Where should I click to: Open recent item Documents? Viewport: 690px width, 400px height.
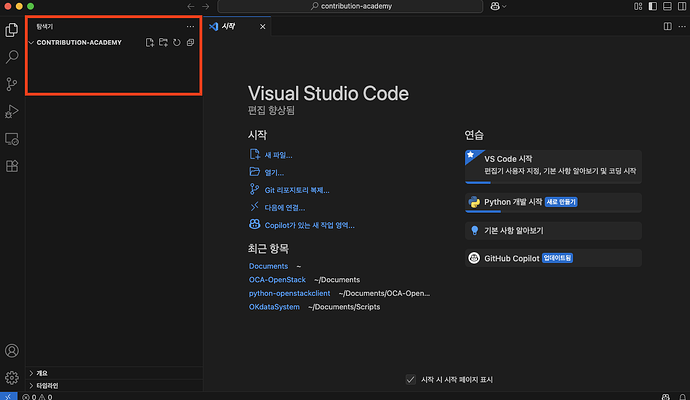(x=268, y=266)
